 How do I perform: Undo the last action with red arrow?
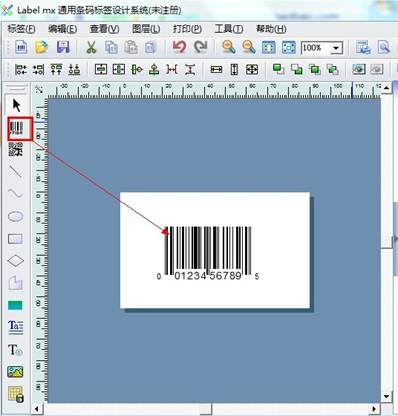[179, 47]
